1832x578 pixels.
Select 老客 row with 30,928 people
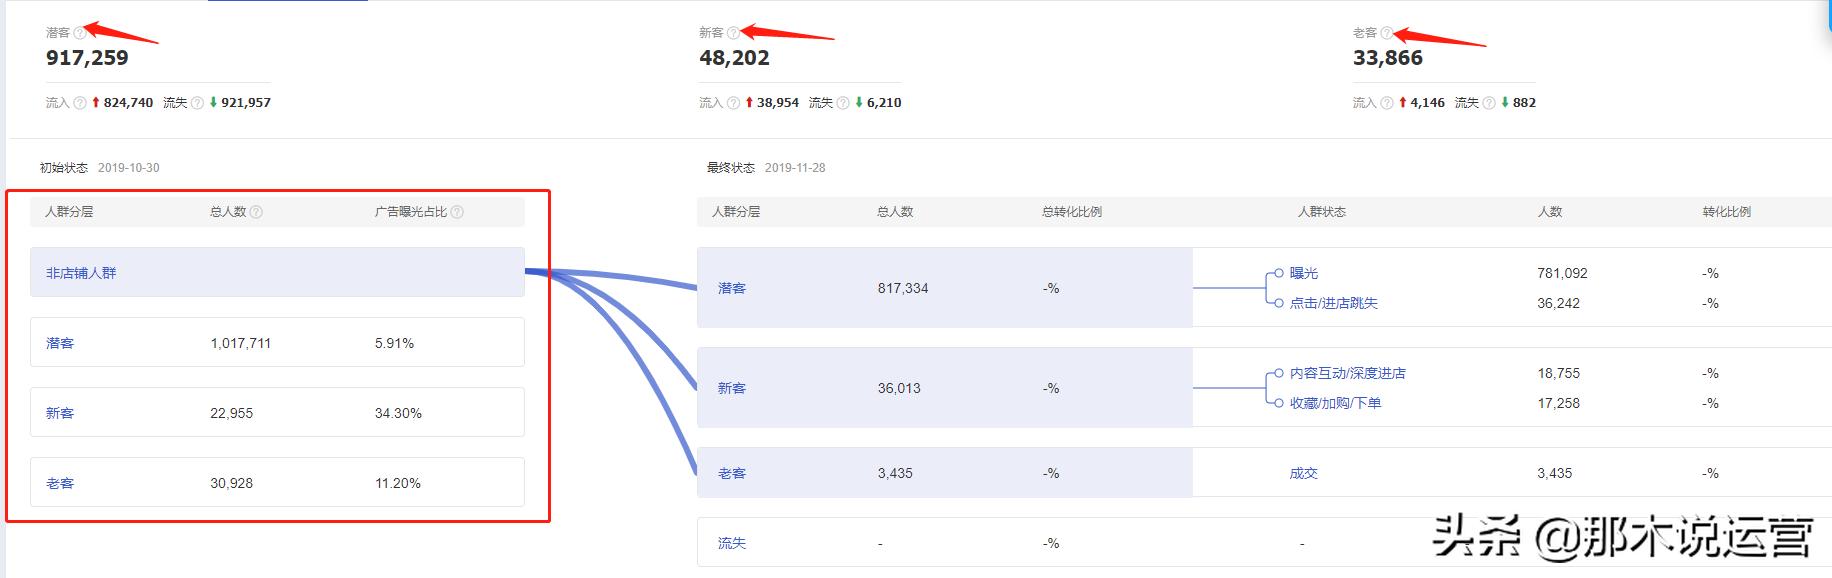[277, 482]
